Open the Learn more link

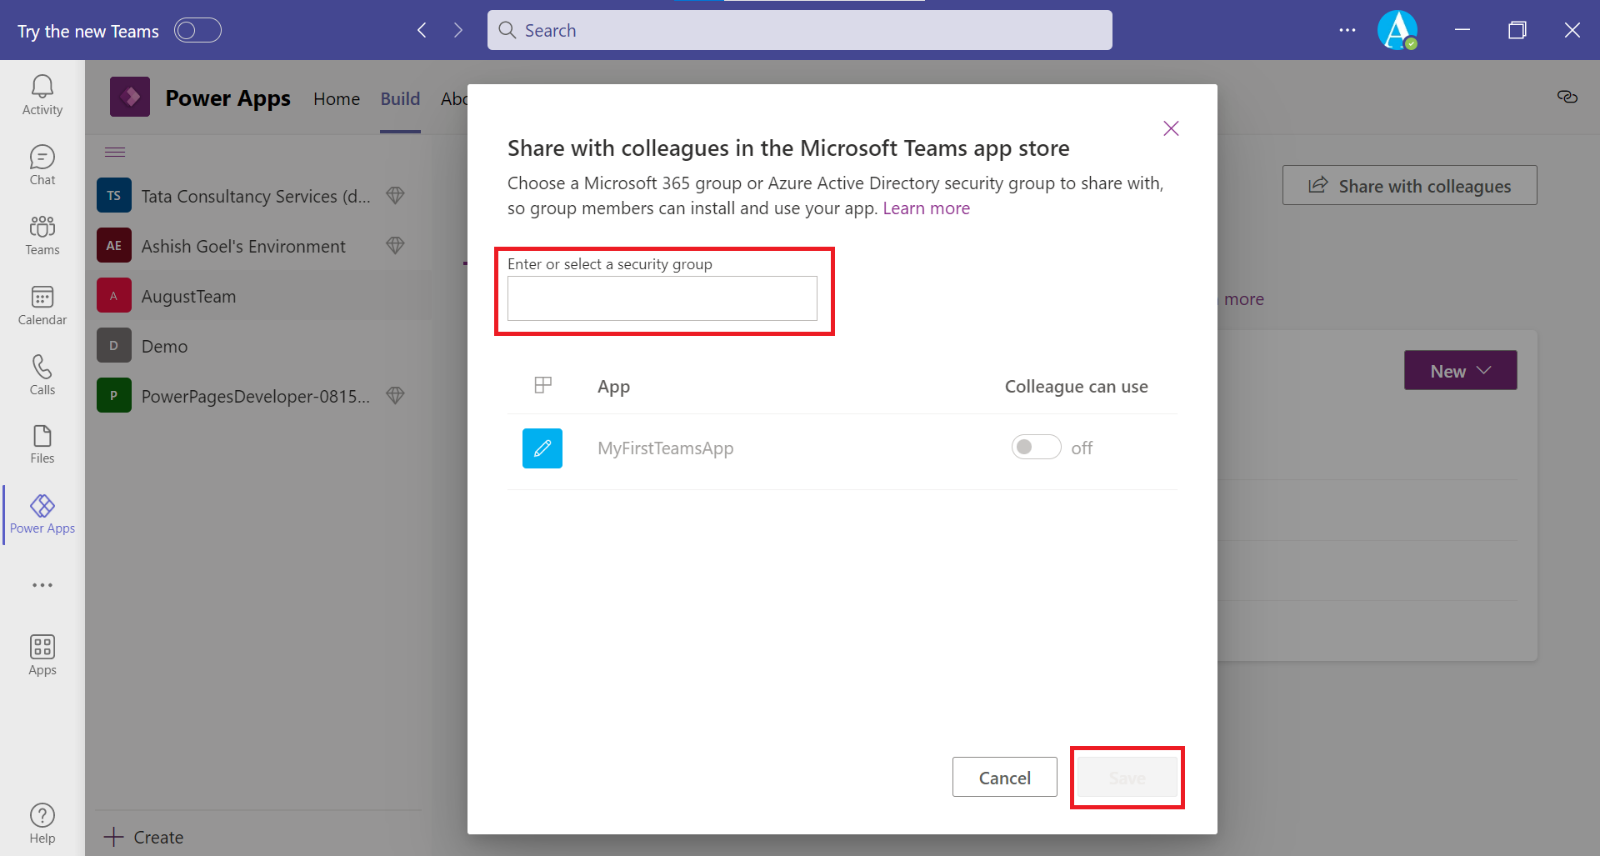pos(926,208)
